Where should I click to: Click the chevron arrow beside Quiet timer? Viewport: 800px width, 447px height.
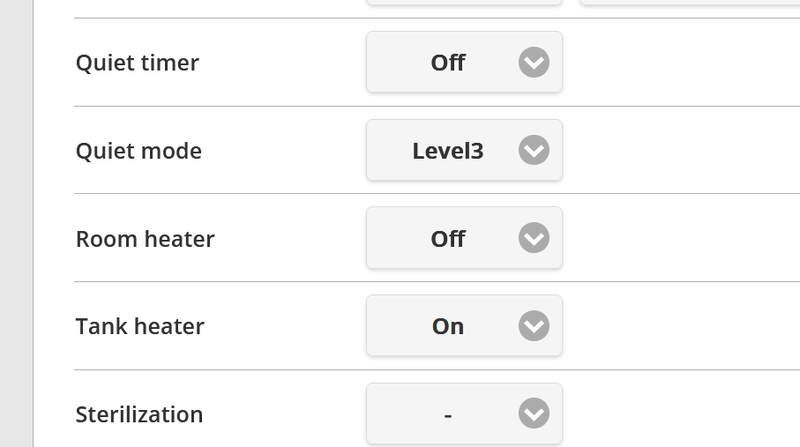(534, 64)
